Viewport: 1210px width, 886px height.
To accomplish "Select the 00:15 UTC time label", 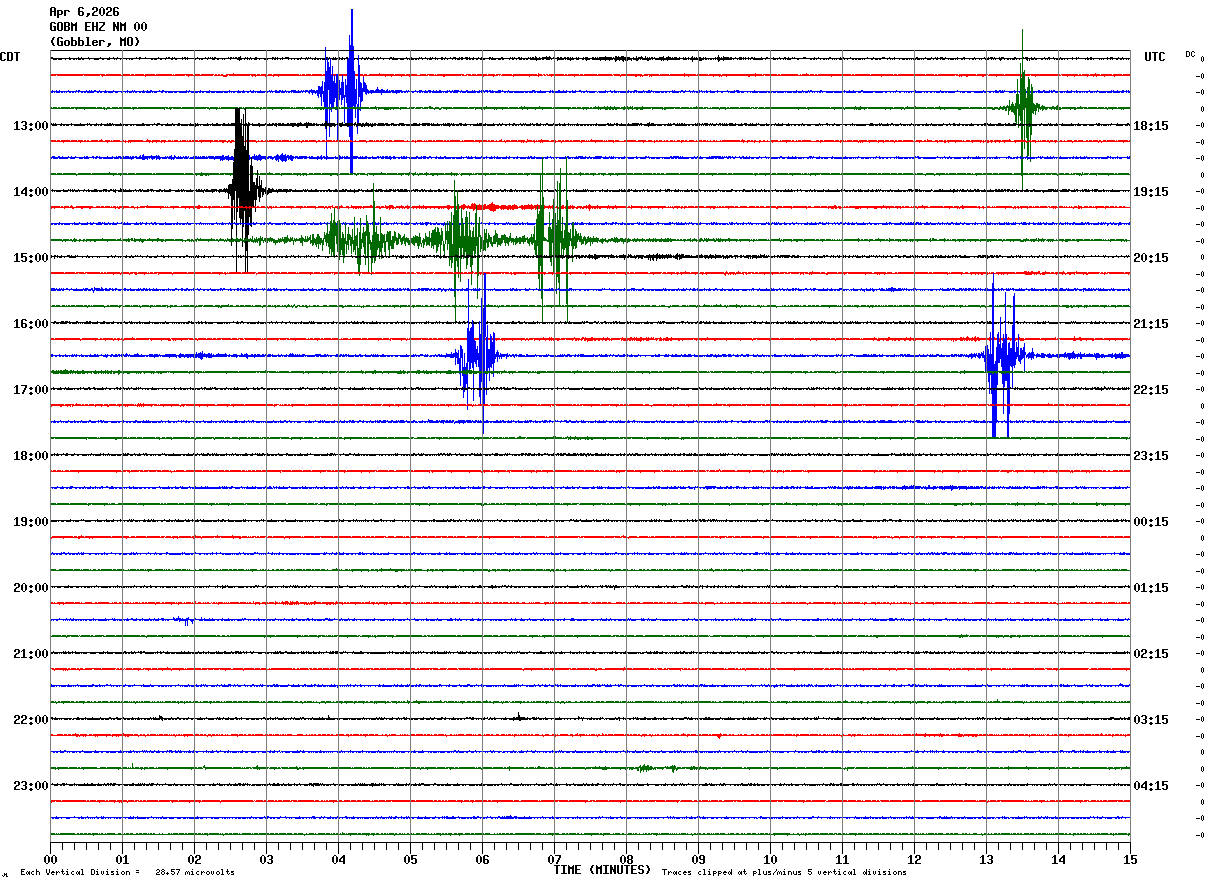I will [x=1151, y=521].
